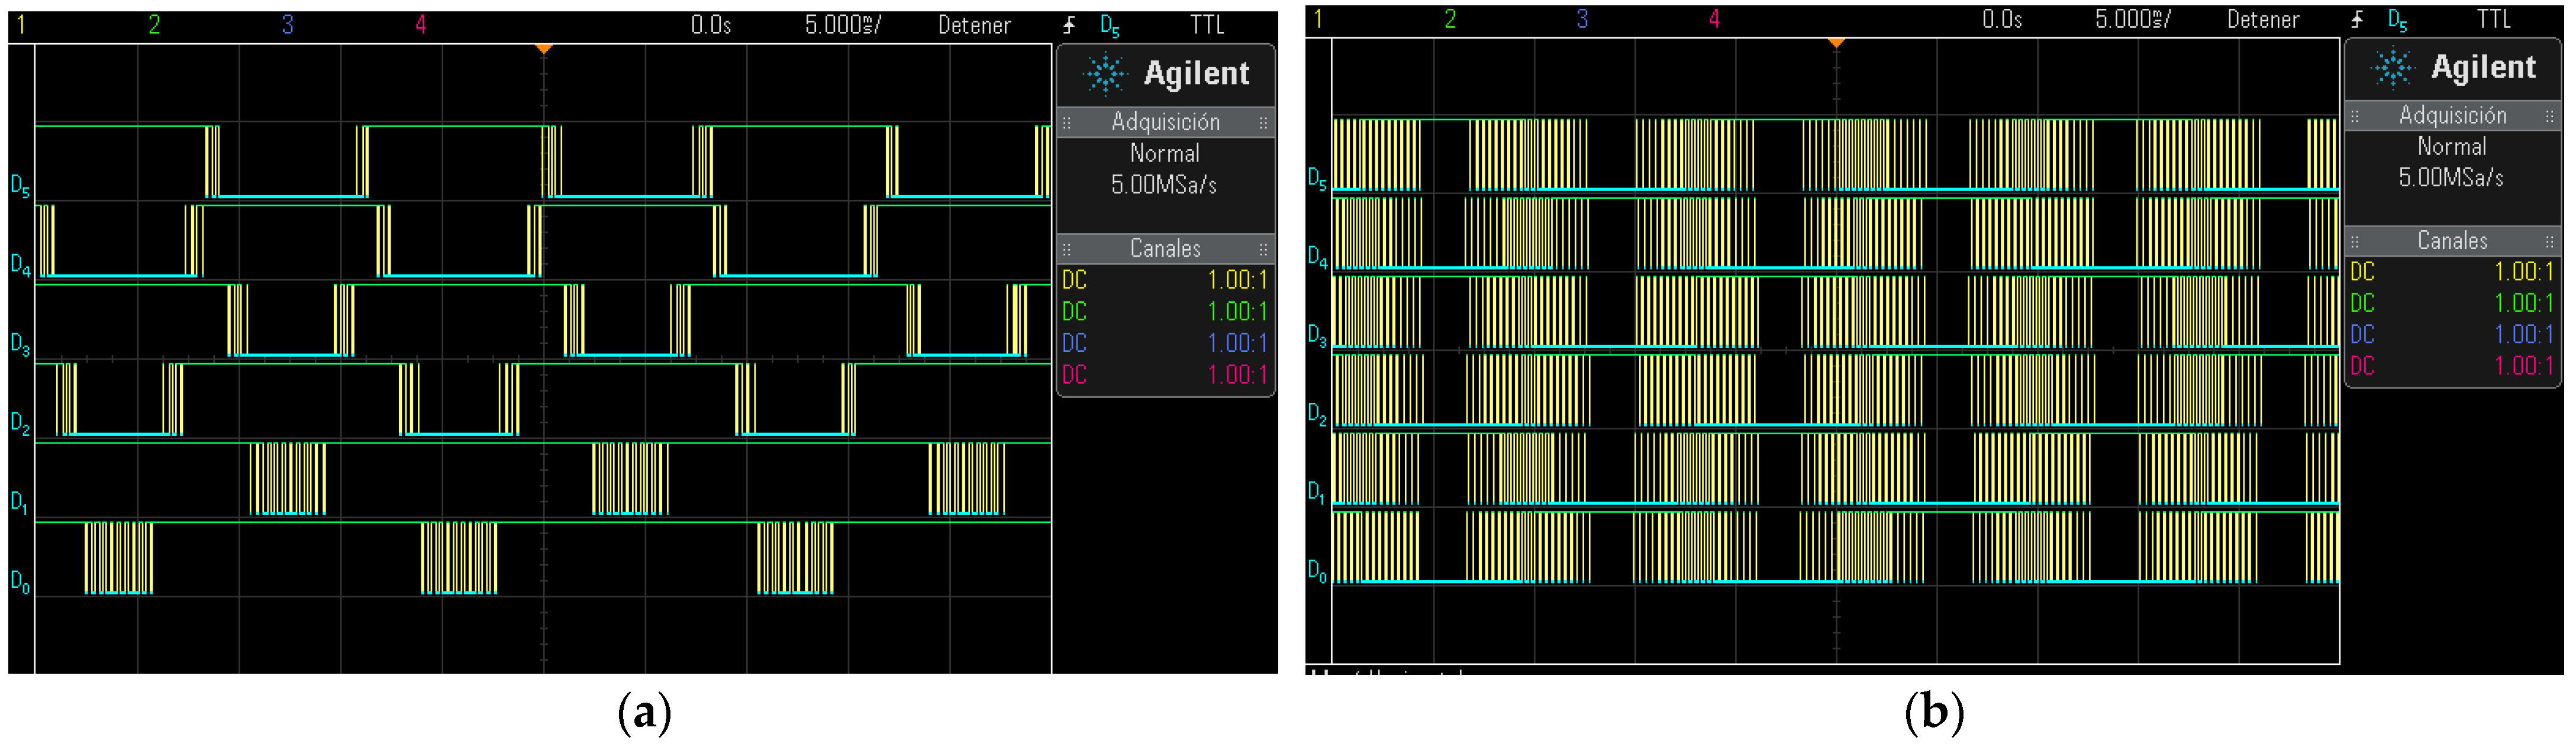Click the D5 channel label in left scope
The width and height of the screenshot is (2576, 750).
click(20, 185)
